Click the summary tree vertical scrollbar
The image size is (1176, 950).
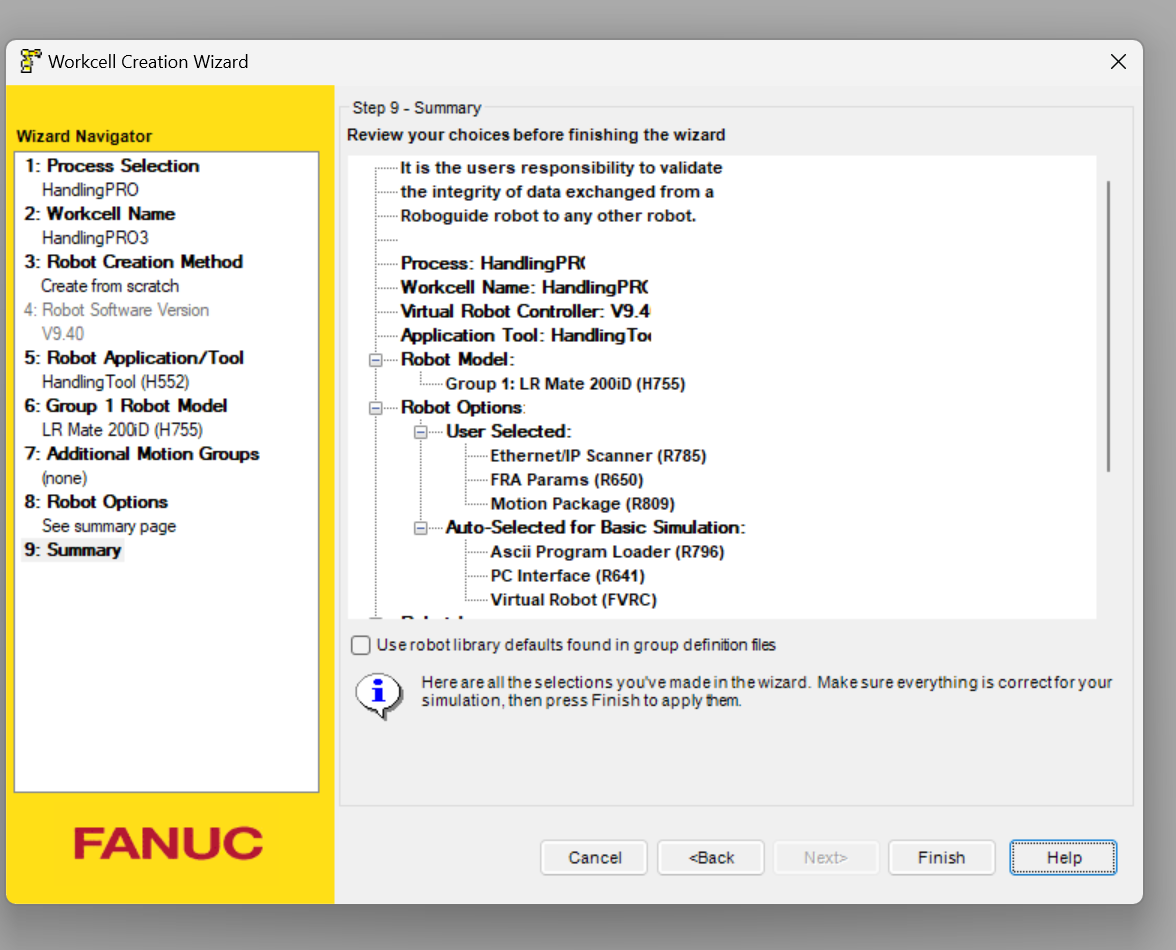tap(1108, 326)
